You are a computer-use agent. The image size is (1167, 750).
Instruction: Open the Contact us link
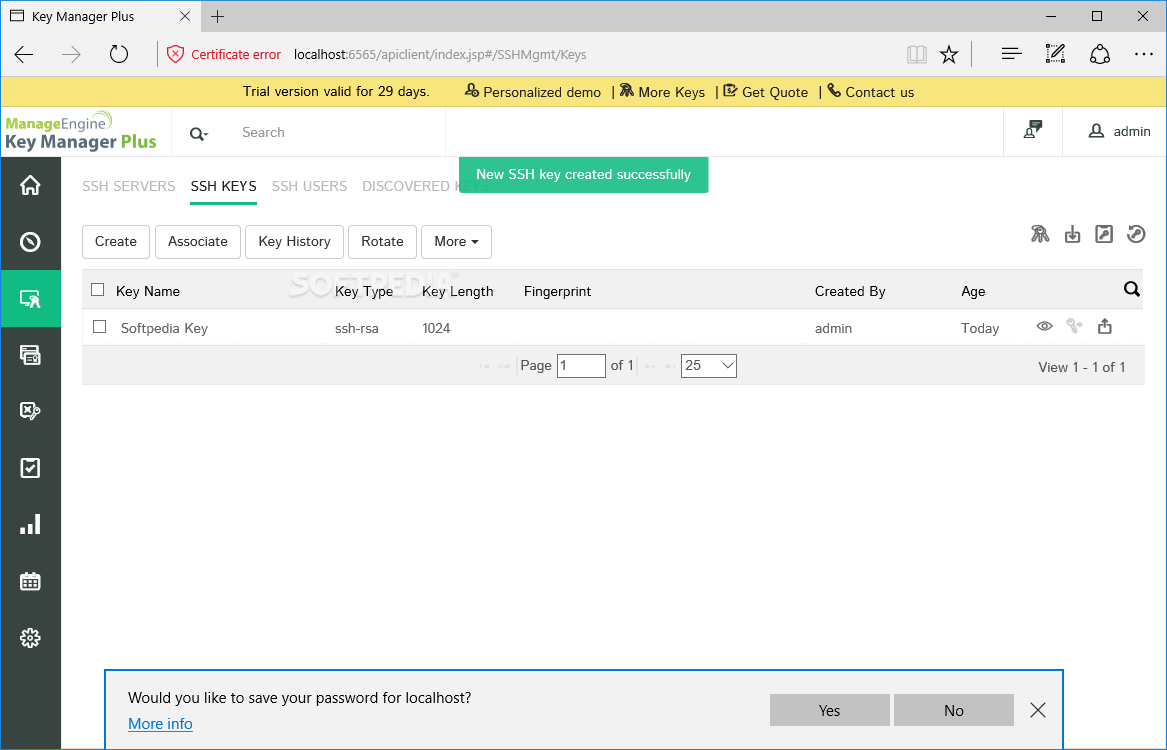pos(871,92)
